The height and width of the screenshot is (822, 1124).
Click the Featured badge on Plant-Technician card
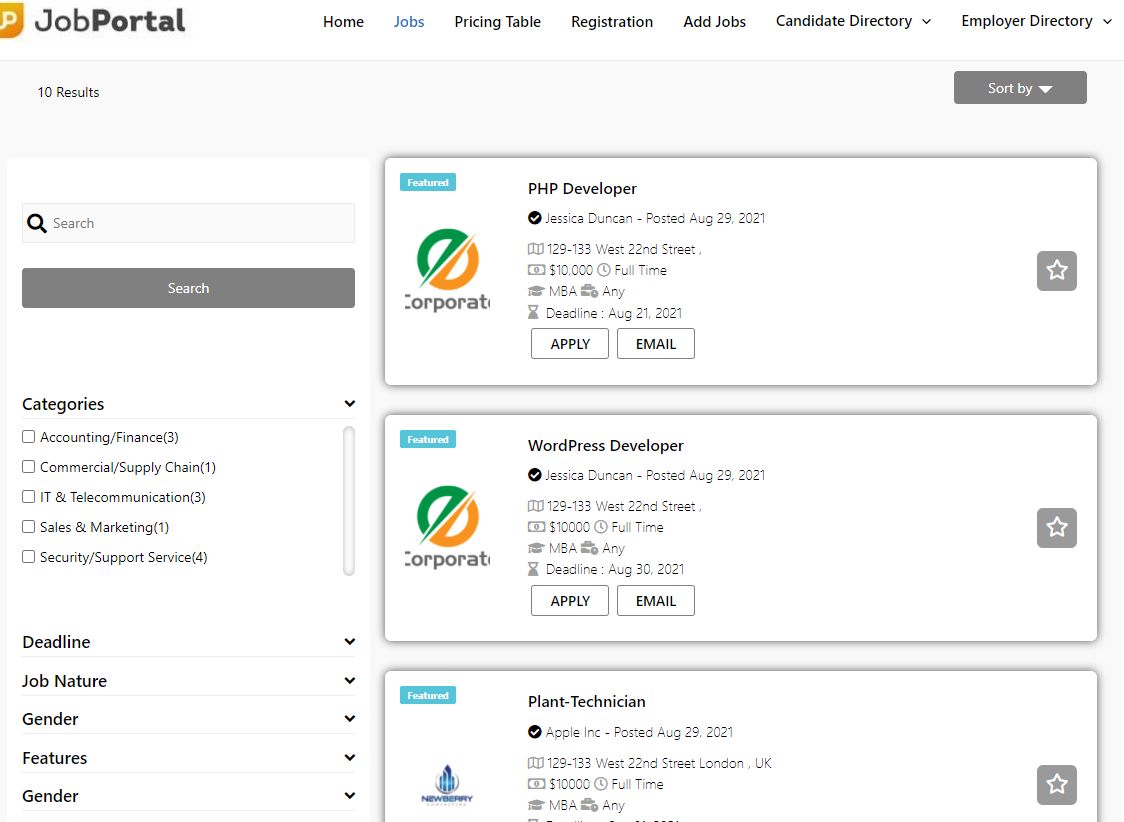pos(428,695)
